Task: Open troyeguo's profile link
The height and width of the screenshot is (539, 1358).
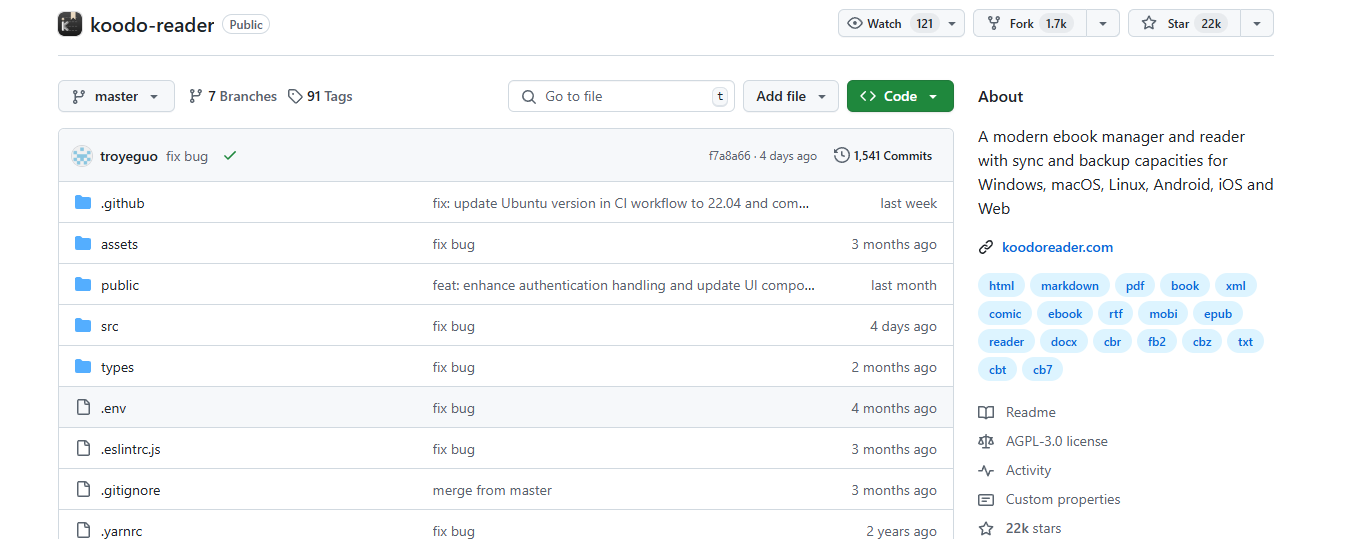Action: 130,156
